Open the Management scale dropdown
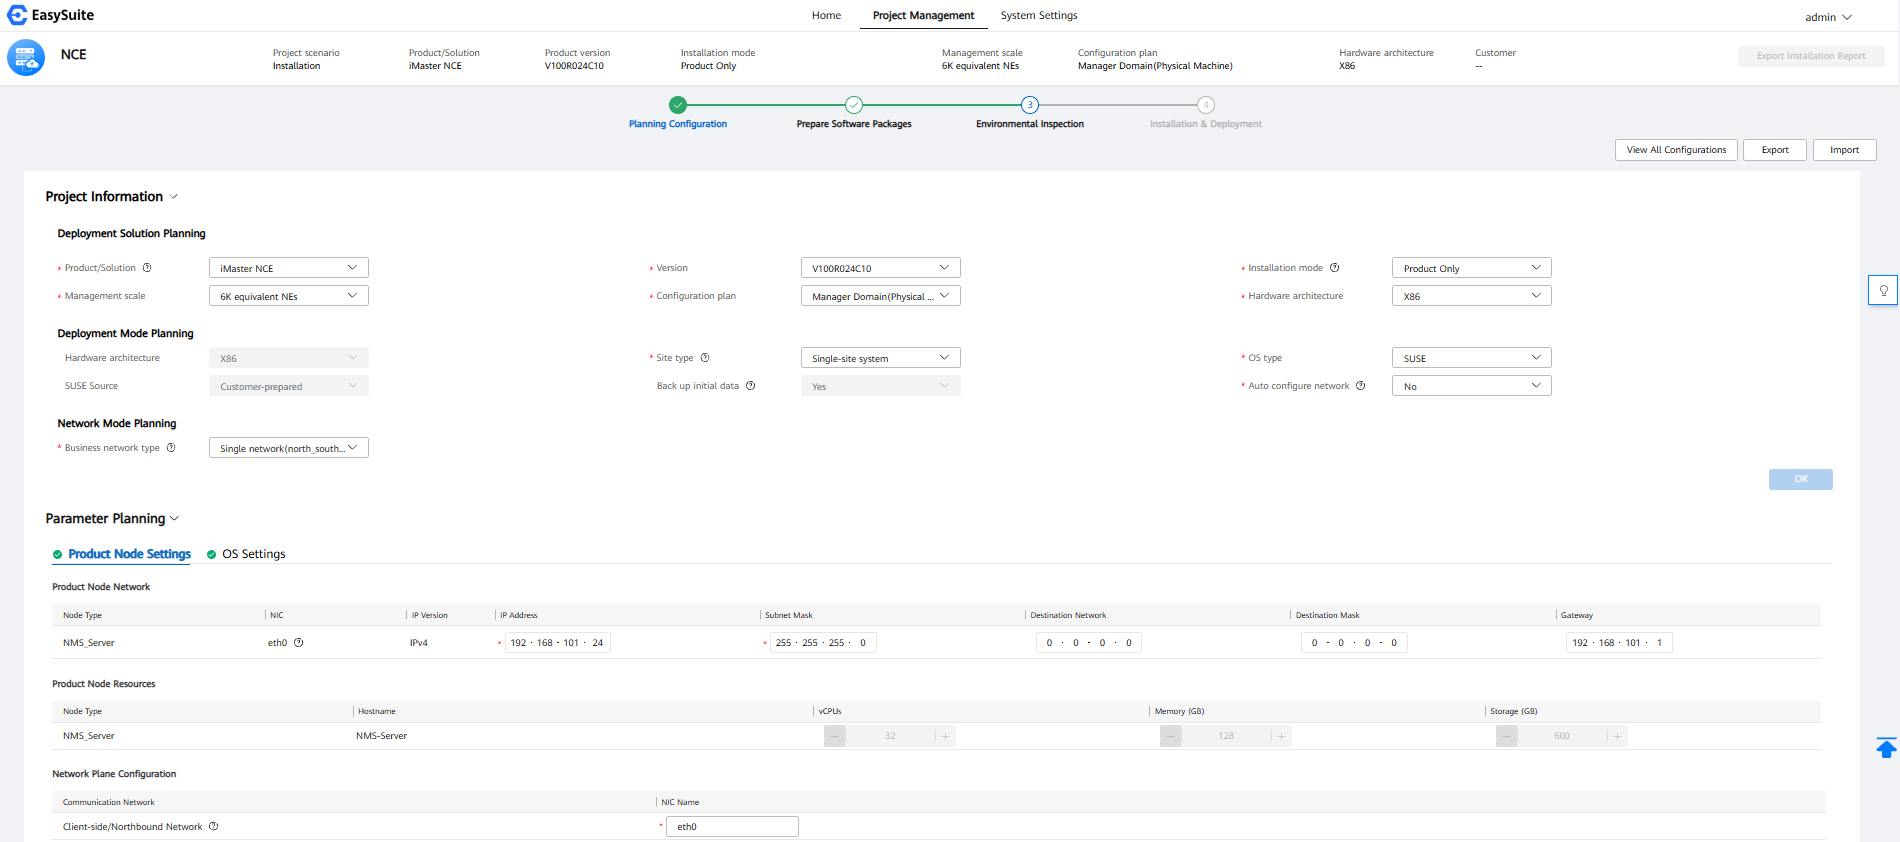The height and width of the screenshot is (842, 1900). [289, 296]
